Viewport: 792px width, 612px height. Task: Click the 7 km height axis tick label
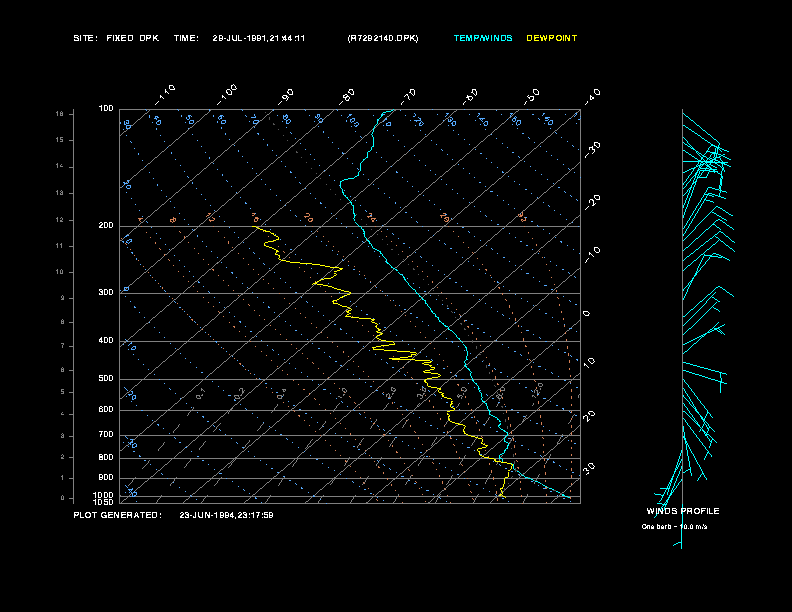(63, 346)
